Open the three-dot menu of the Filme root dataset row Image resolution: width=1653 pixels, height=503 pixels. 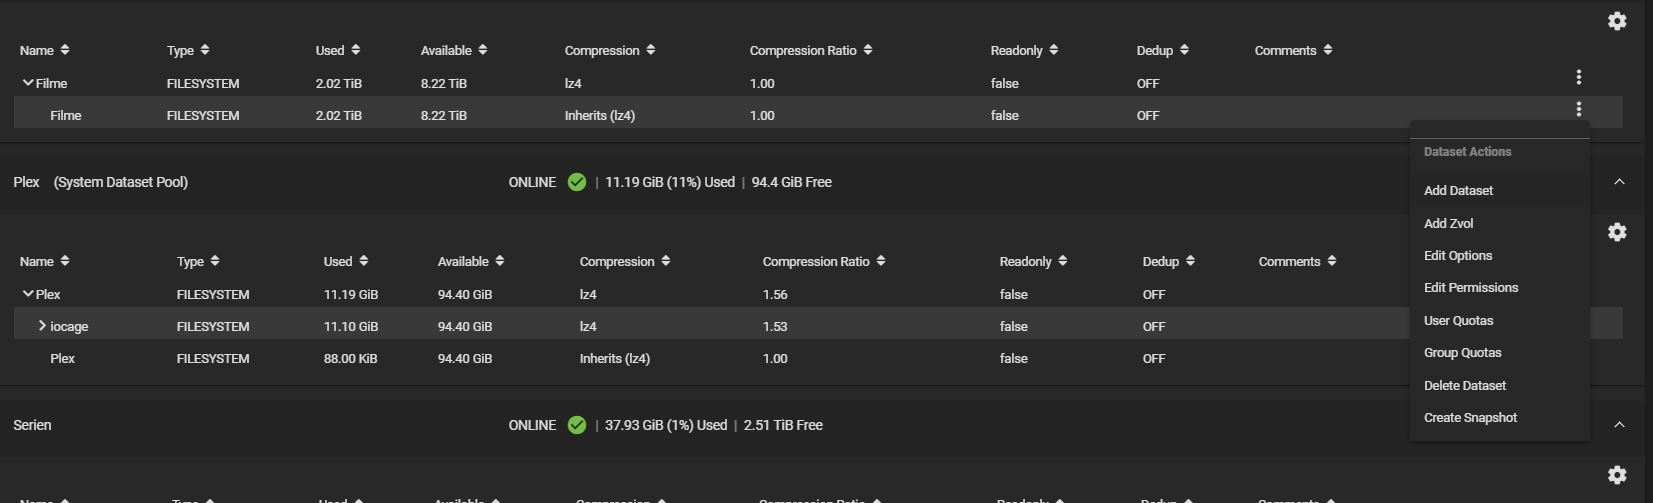click(x=1578, y=77)
